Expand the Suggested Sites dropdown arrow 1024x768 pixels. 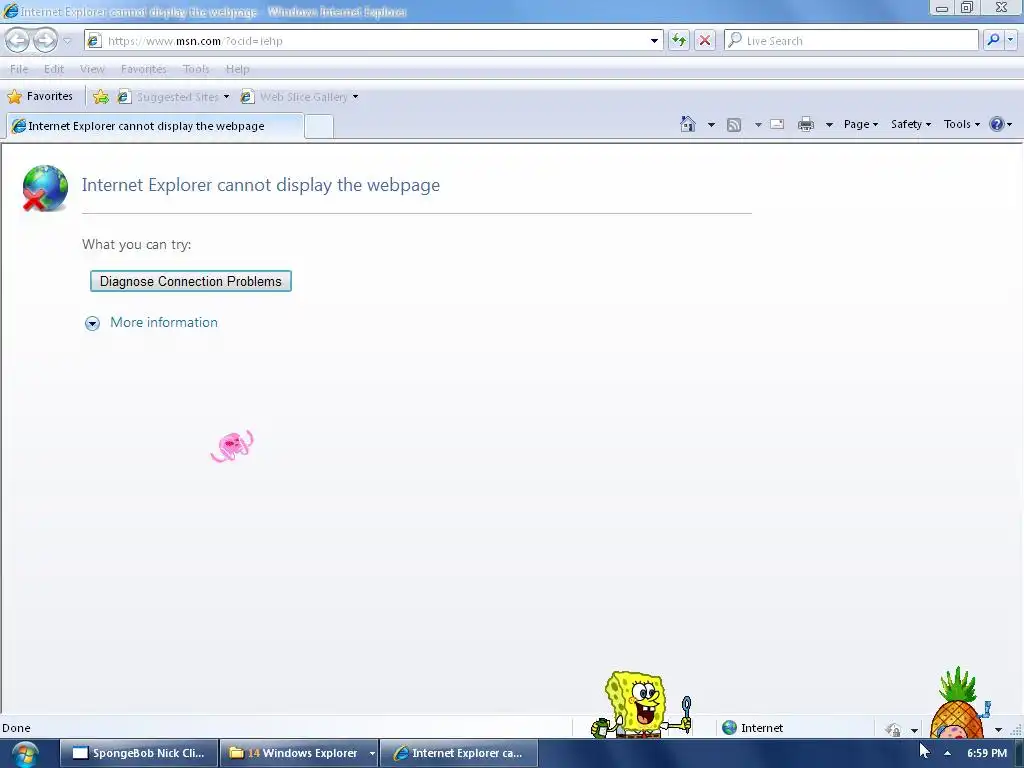227,97
